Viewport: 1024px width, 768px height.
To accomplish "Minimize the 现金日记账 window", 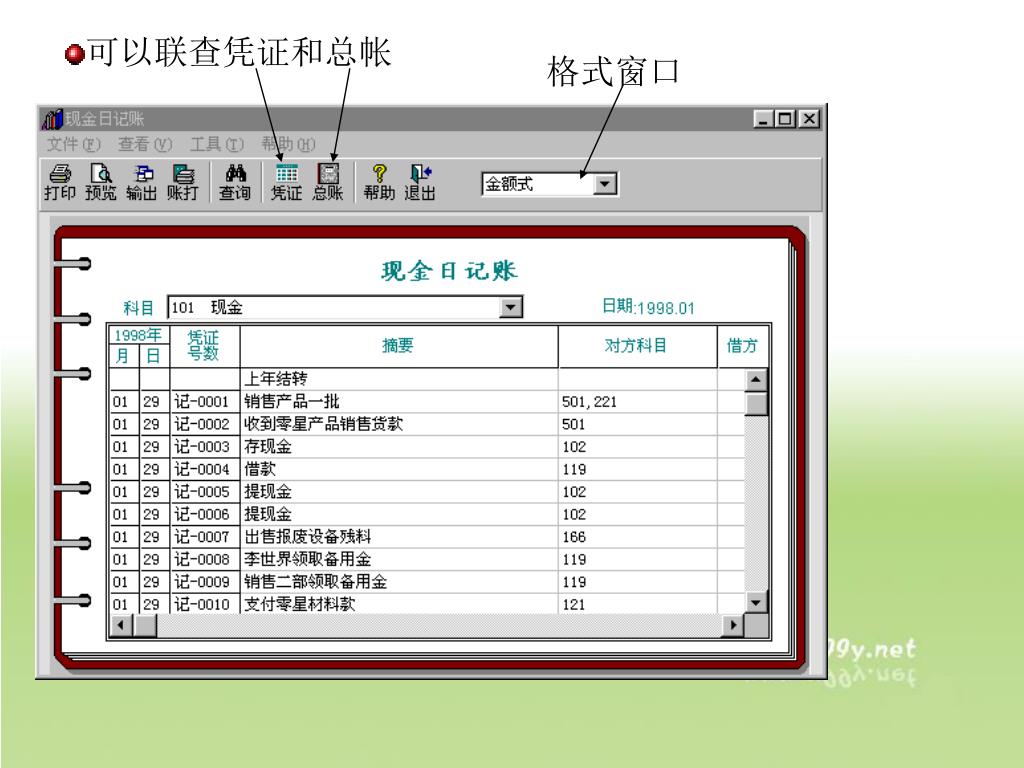I will pyautogui.click(x=763, y=119).
